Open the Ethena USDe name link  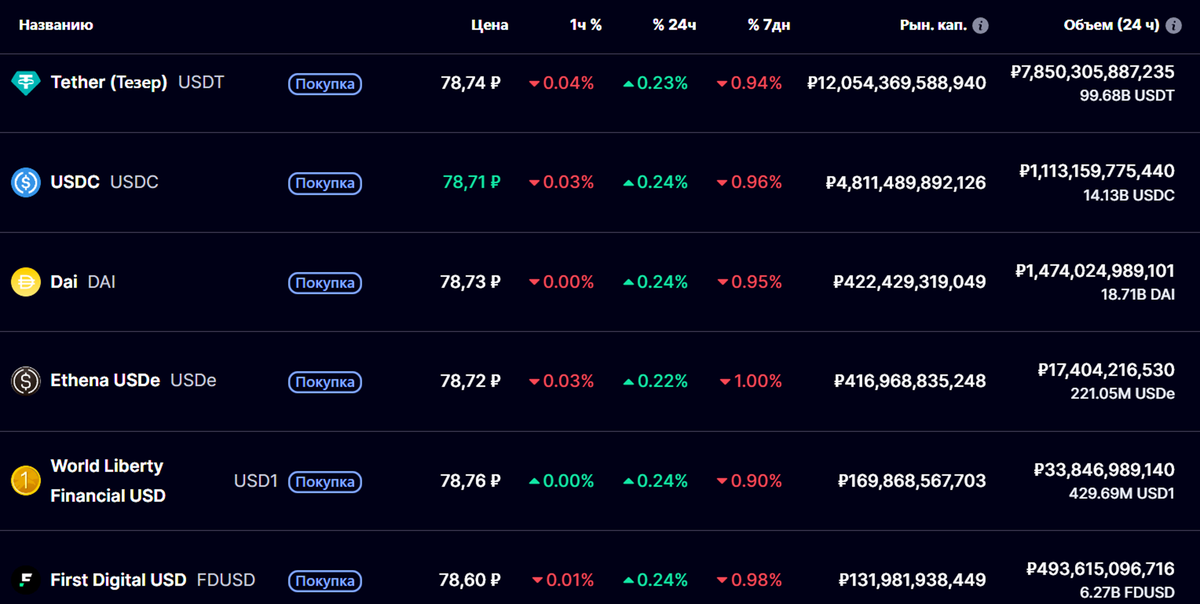(105, 381)
